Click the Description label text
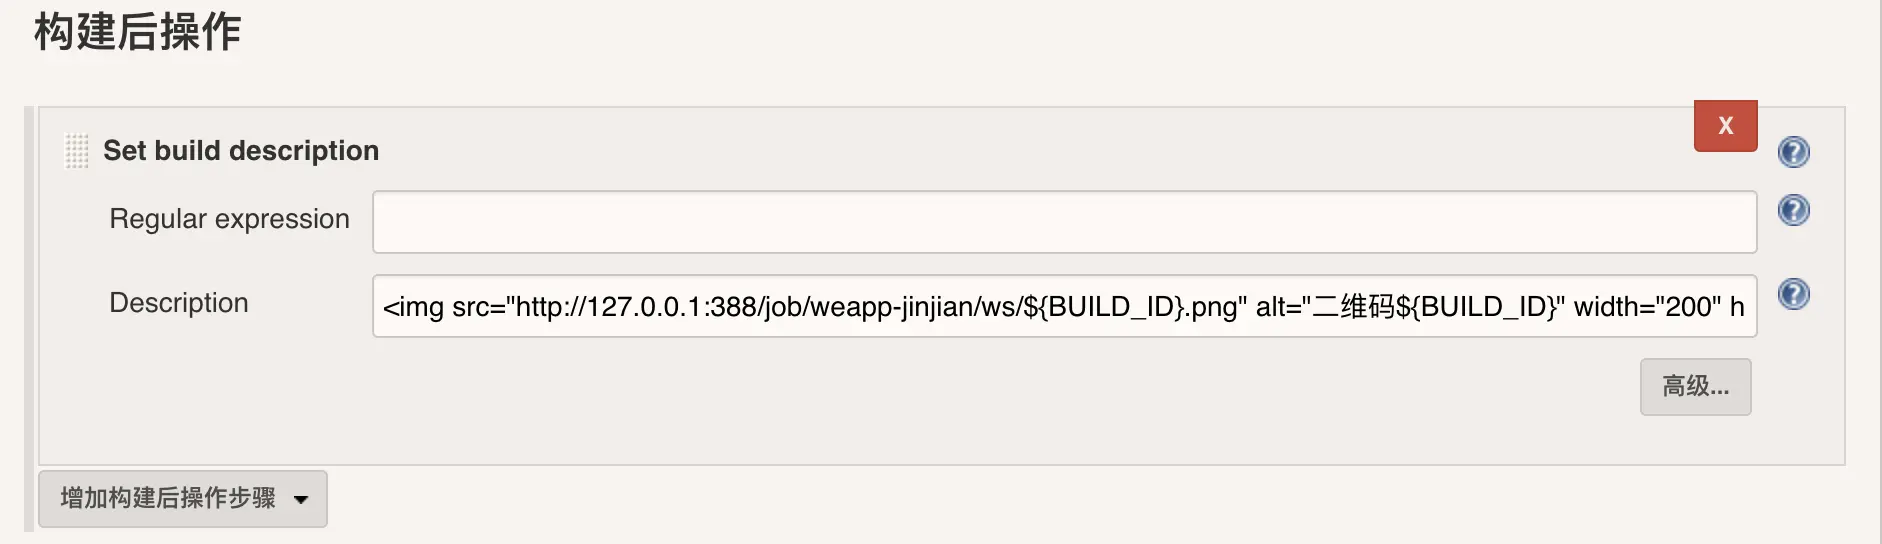Screen dimensions: 1882x544 [178, 303]
